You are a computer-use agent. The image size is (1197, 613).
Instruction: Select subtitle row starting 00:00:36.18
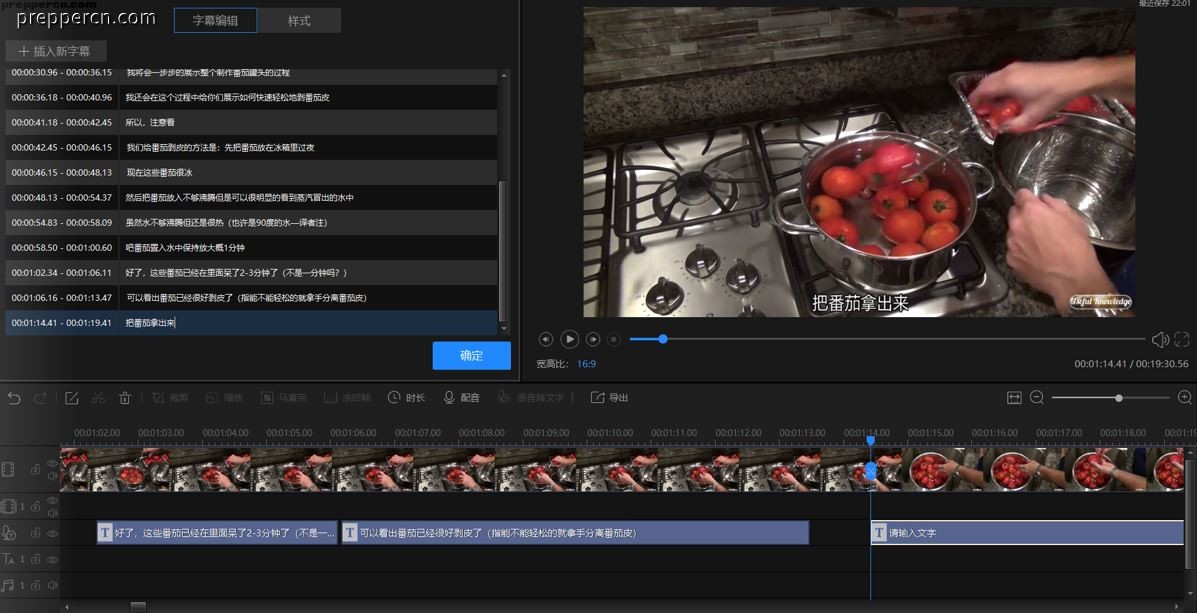(x=251, y=97)
